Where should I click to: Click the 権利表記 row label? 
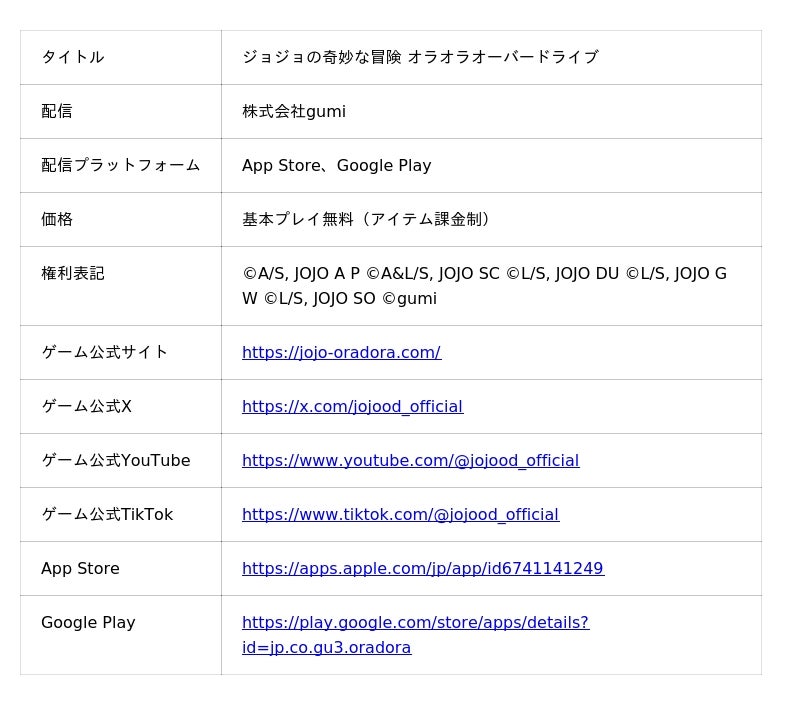coord(72,273)
